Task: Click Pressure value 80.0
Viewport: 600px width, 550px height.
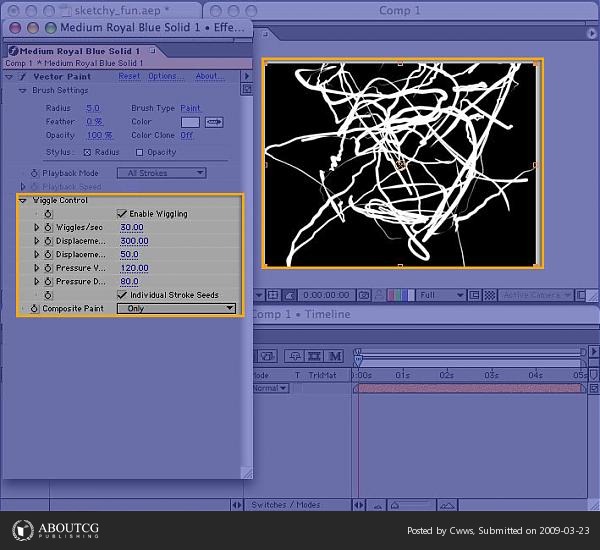Action: [x=129, y=282]
